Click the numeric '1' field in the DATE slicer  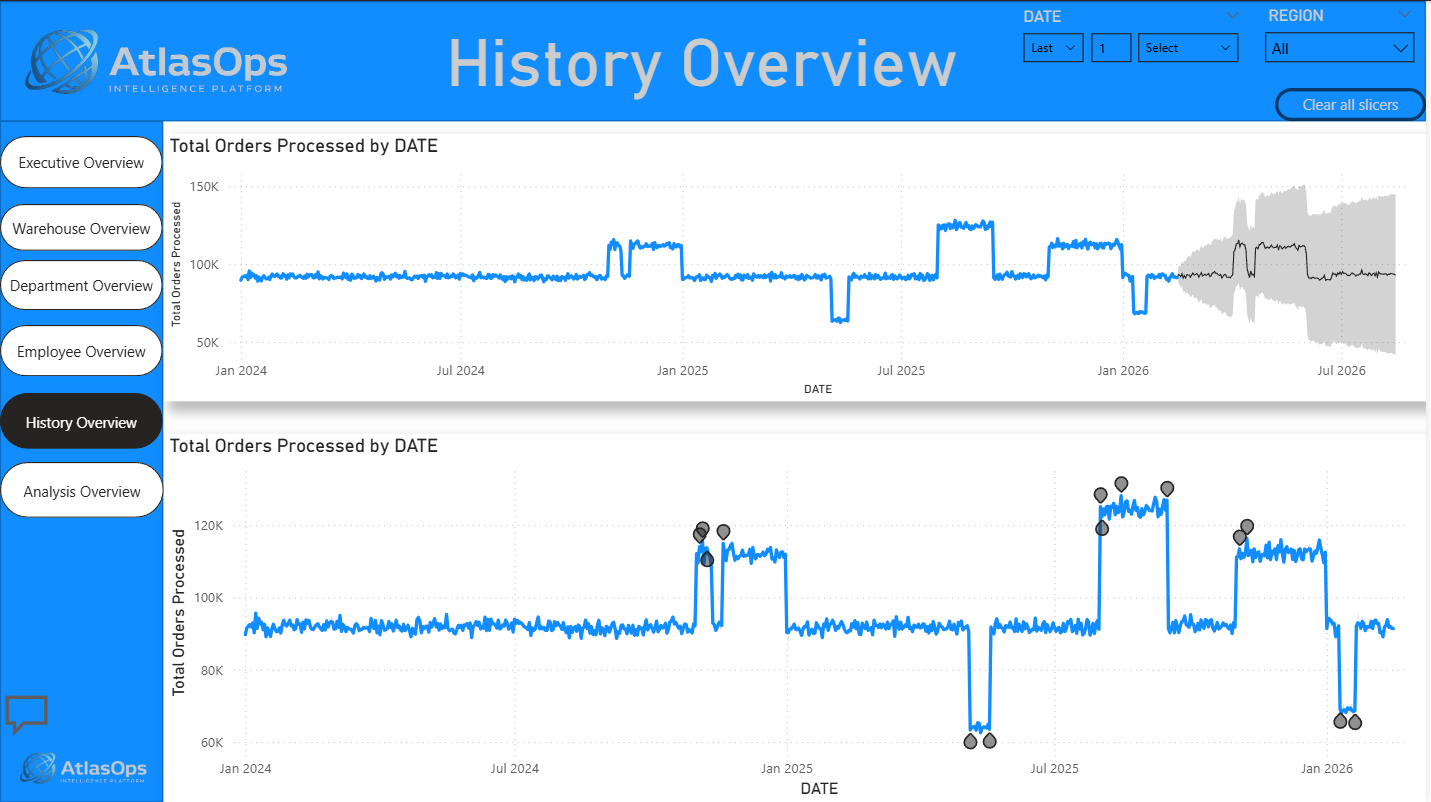(x=1112, y=47)
